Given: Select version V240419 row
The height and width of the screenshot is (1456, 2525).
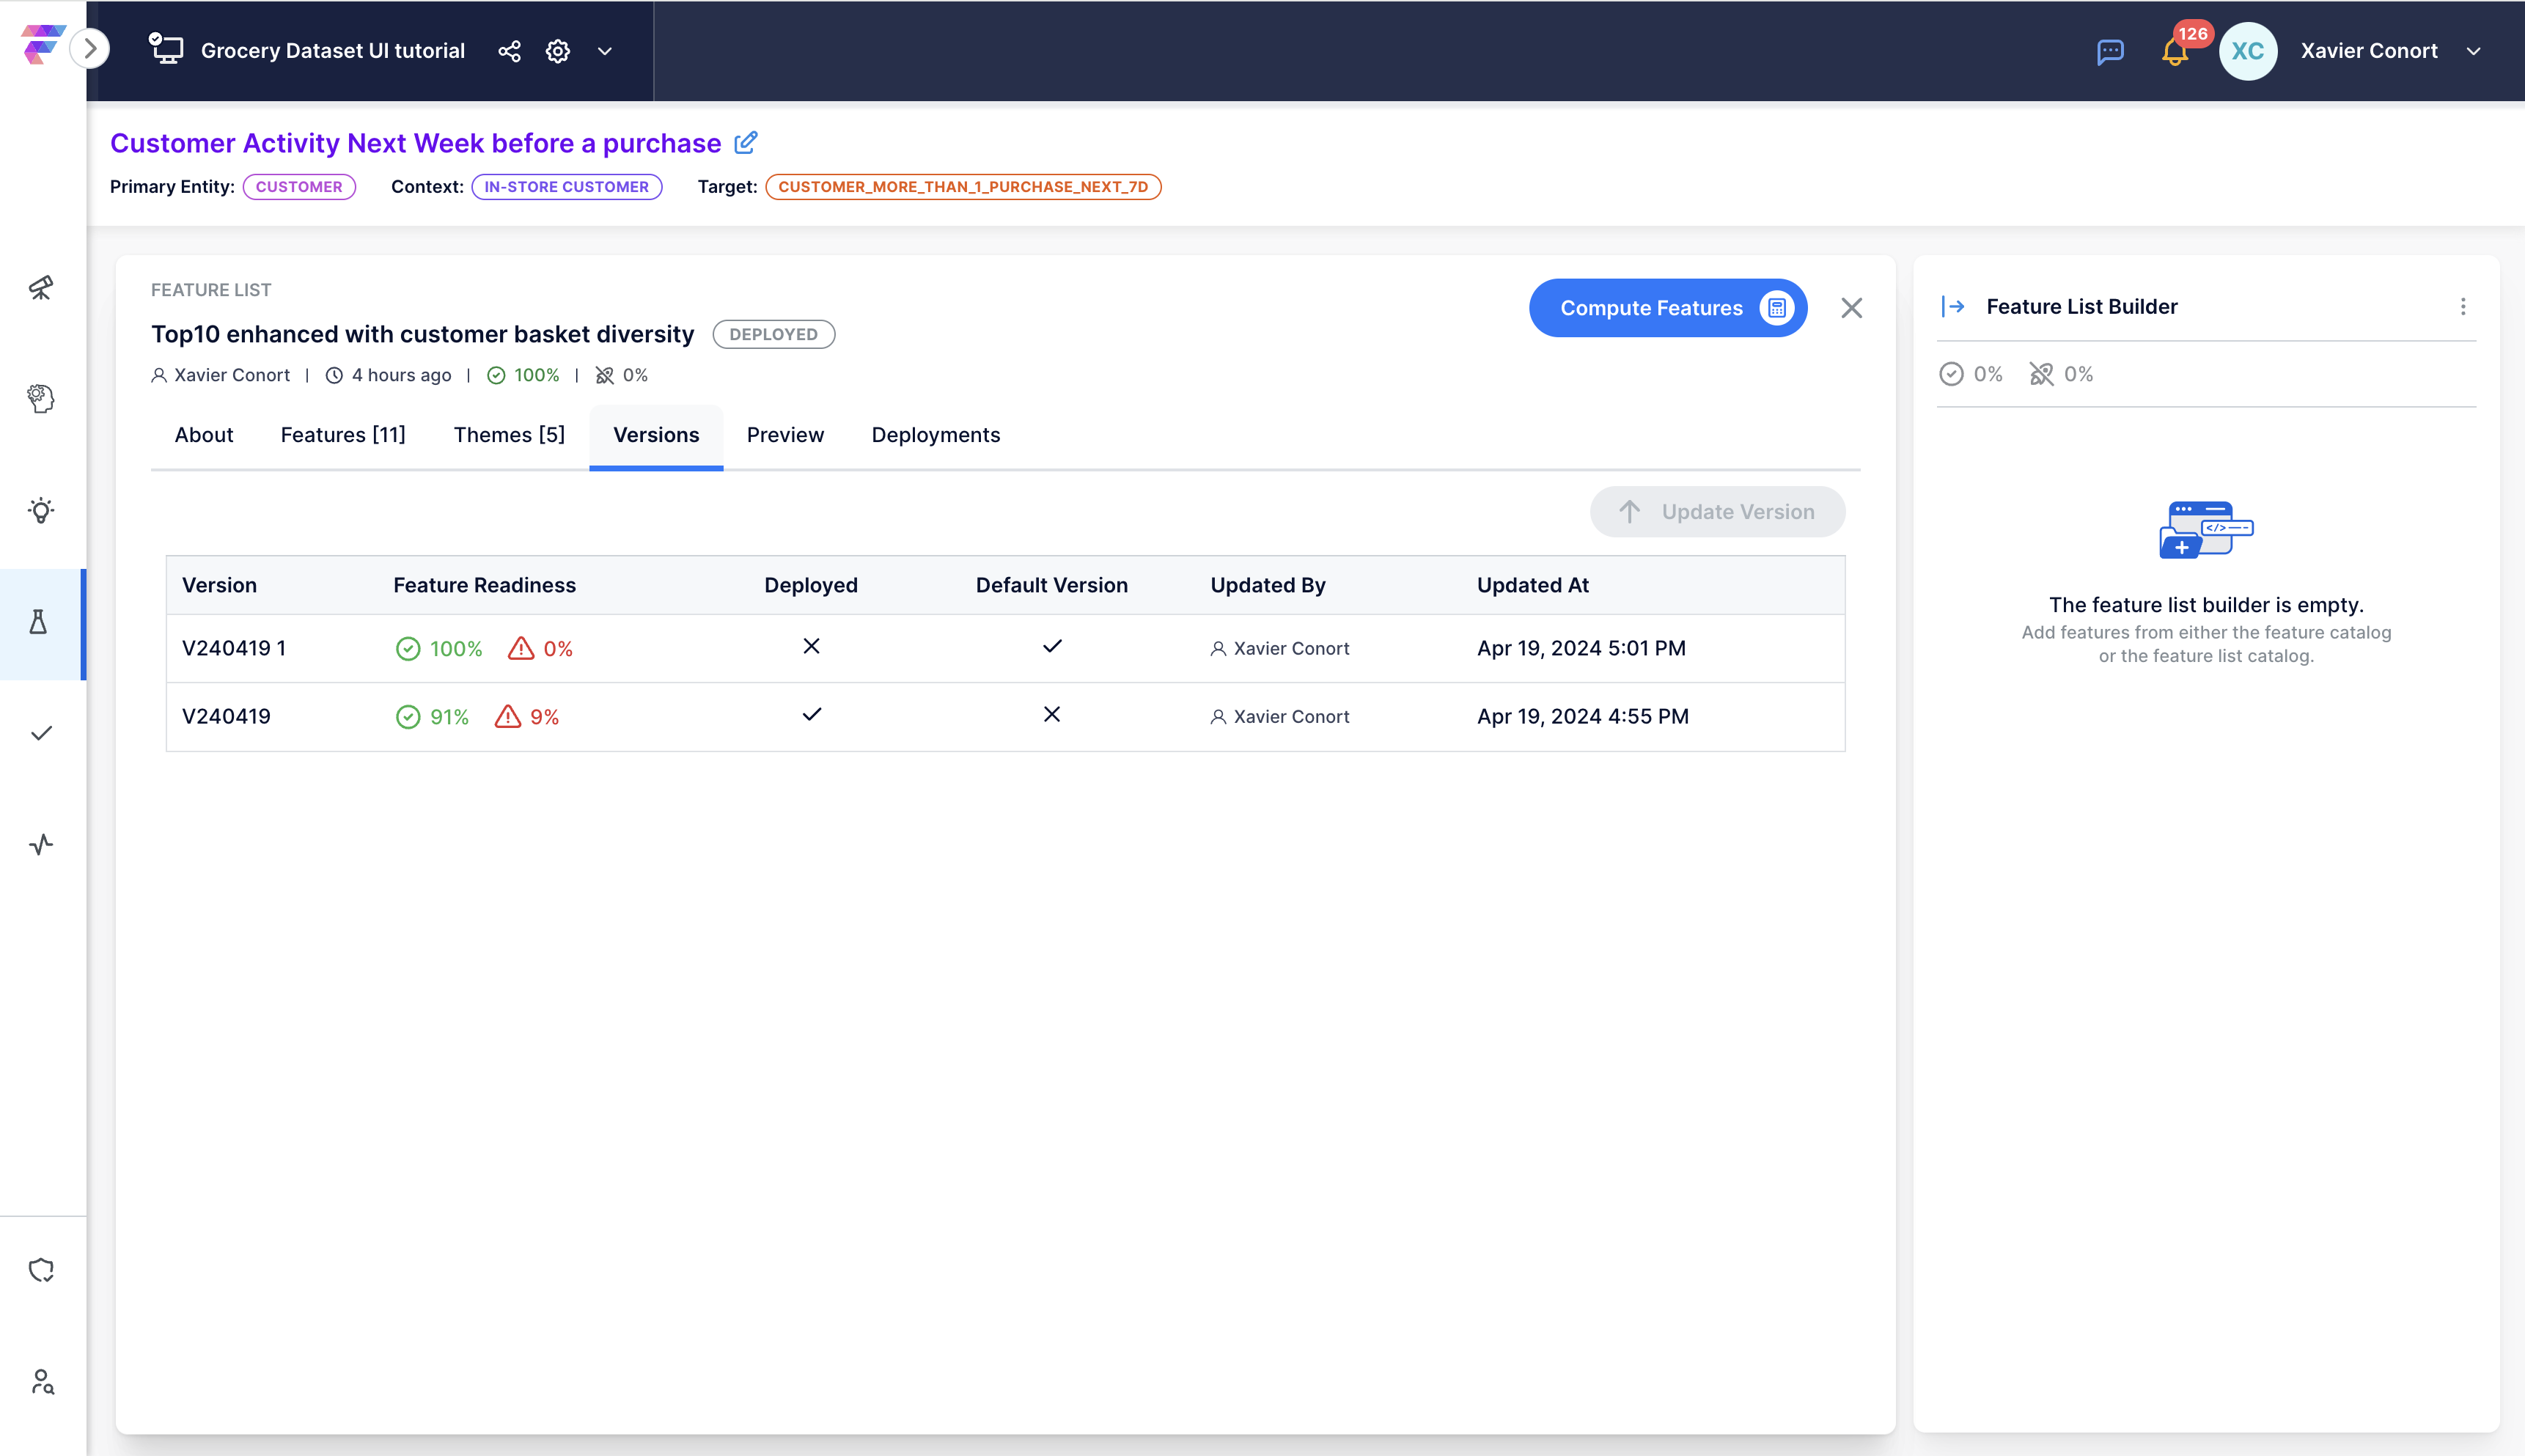Looking at the screenshot, I should (1005, 716).
